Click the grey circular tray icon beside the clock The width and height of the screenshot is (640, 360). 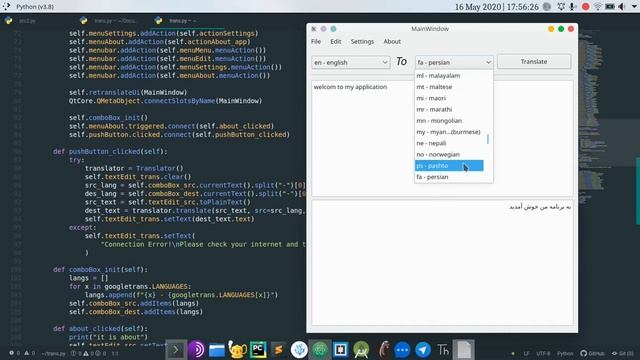(547, 7)
